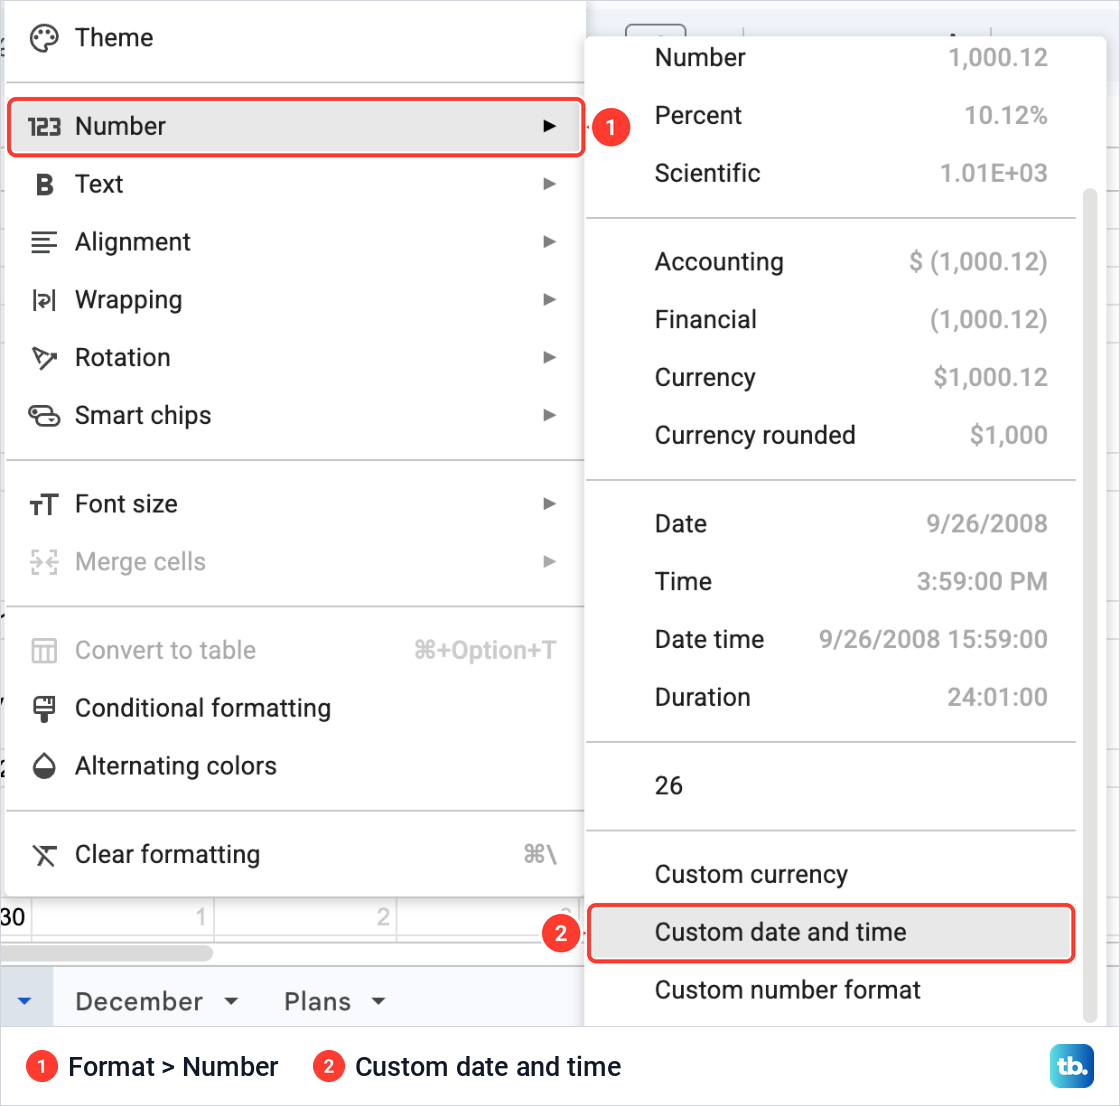Click the submenu vertical scrollbar

click(1089, 606)
